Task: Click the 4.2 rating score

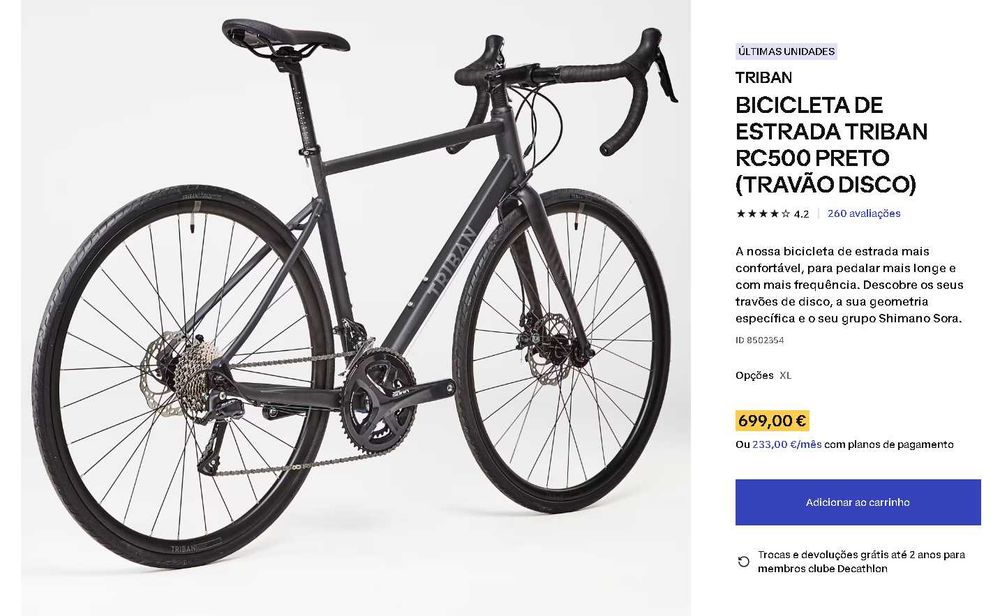Action: pyautogui.click(x=801, y=214)
